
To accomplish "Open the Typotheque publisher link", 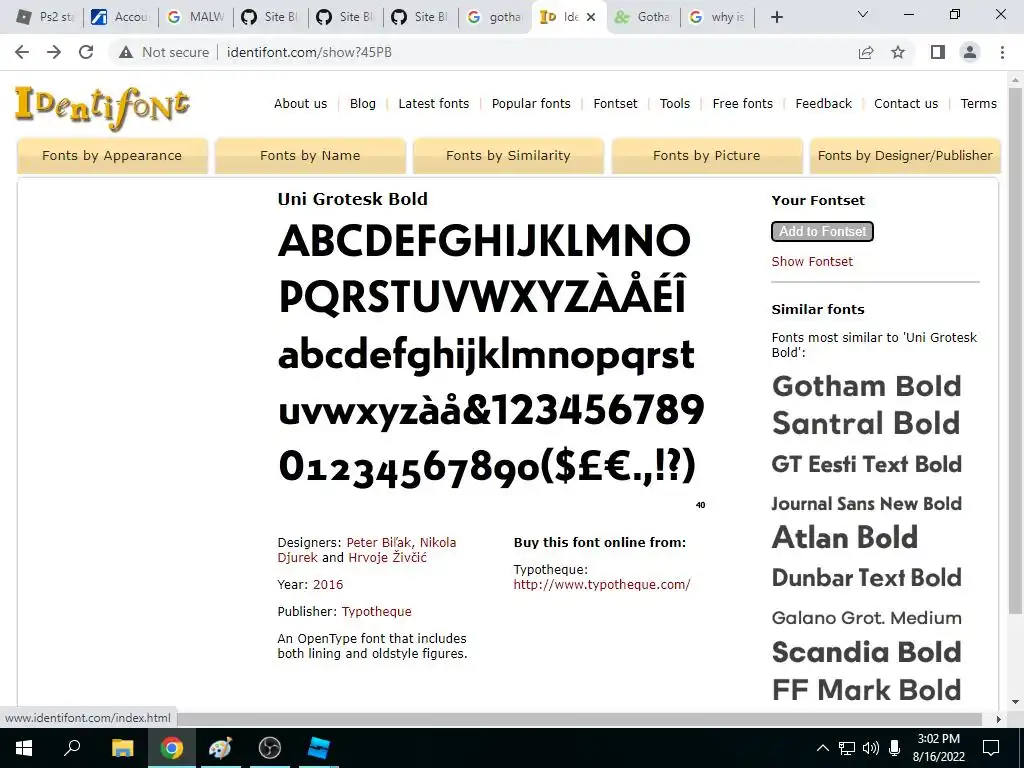I will click(x=377, y=611).
